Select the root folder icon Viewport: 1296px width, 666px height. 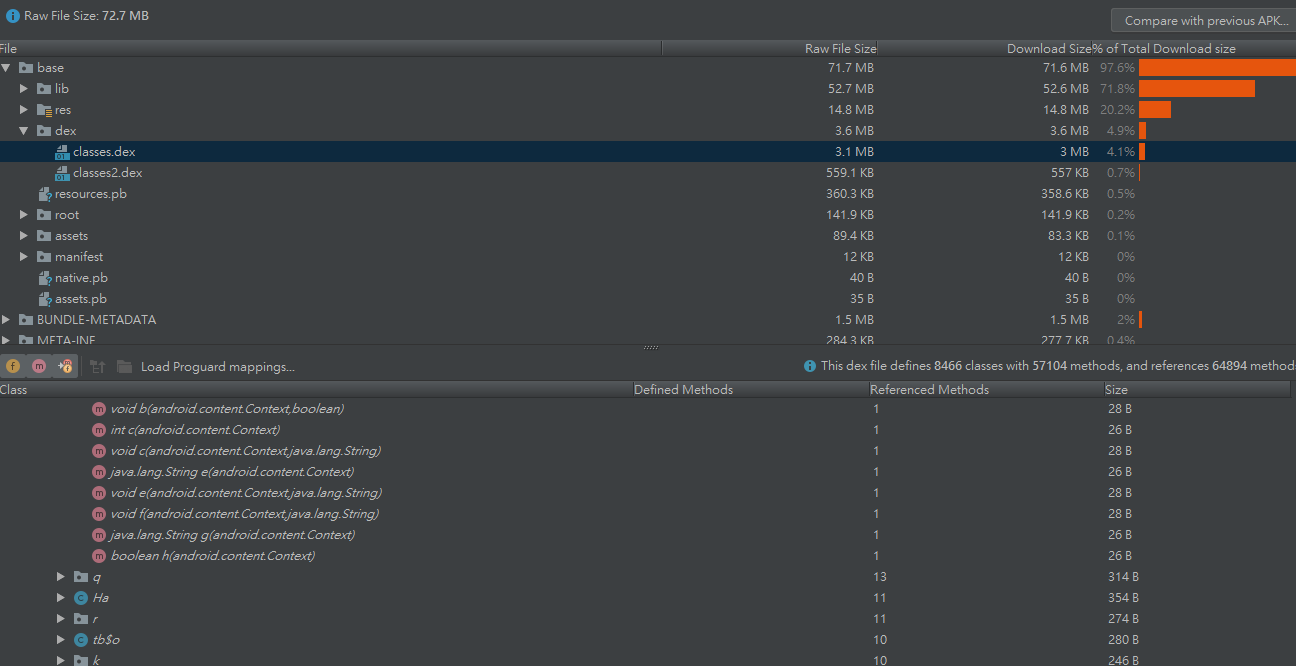44,215
